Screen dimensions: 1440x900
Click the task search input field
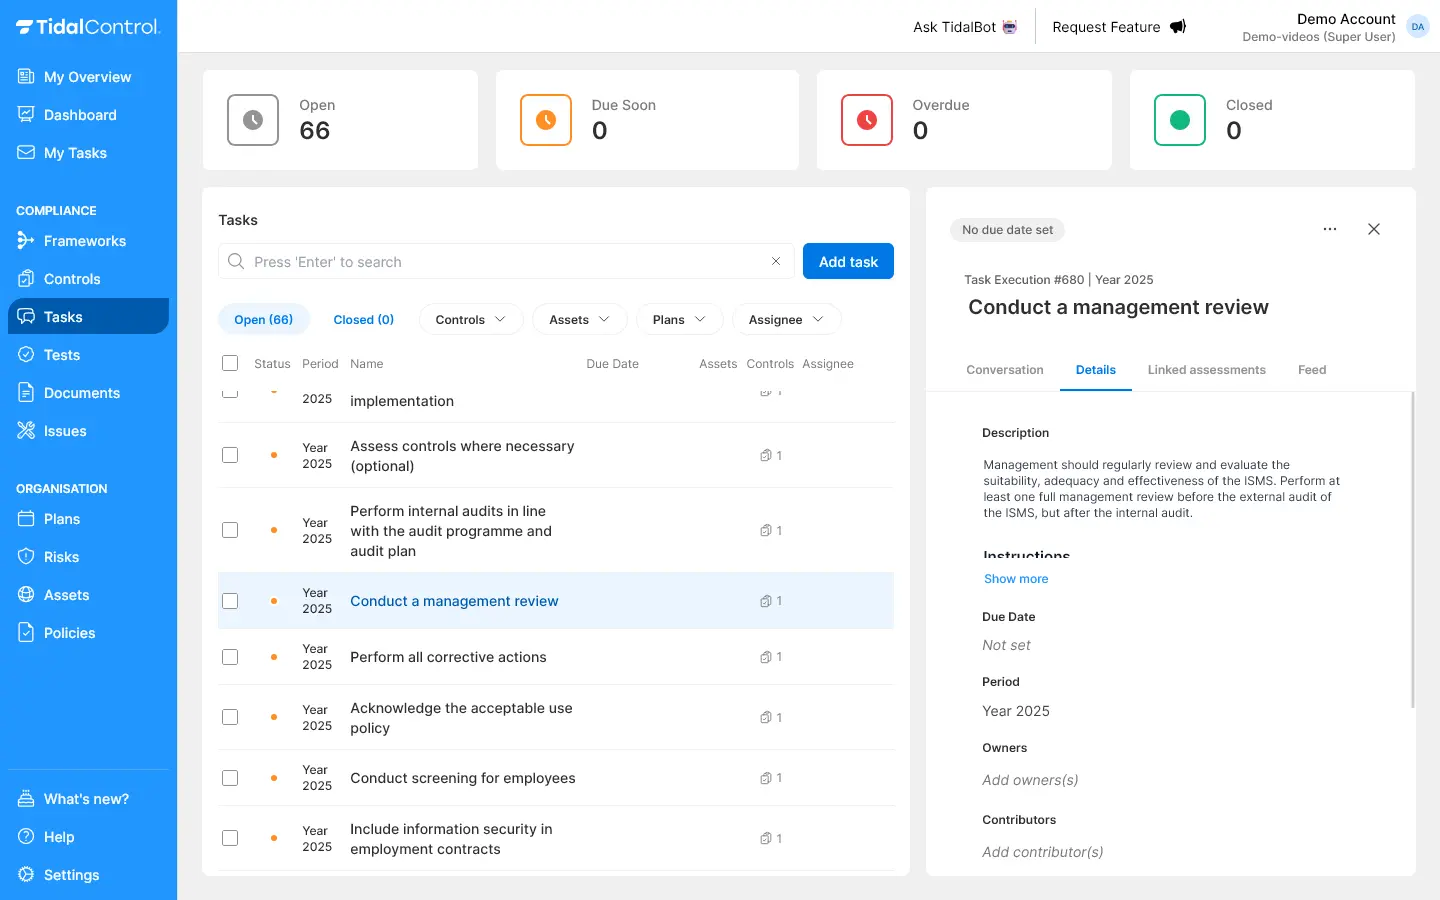coord(500,262)
